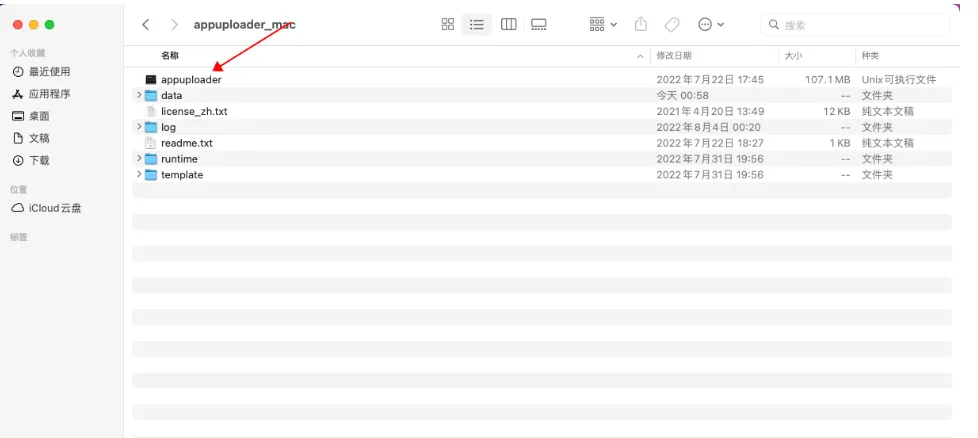Expand the log folder disclosure arrow
The width and height of the screenshot is (978, 438).
coord(139,127)
